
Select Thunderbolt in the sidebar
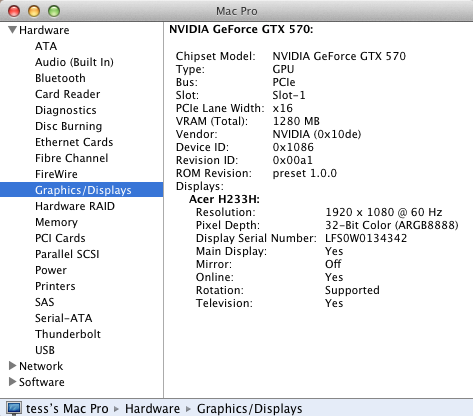coord(68,334)
